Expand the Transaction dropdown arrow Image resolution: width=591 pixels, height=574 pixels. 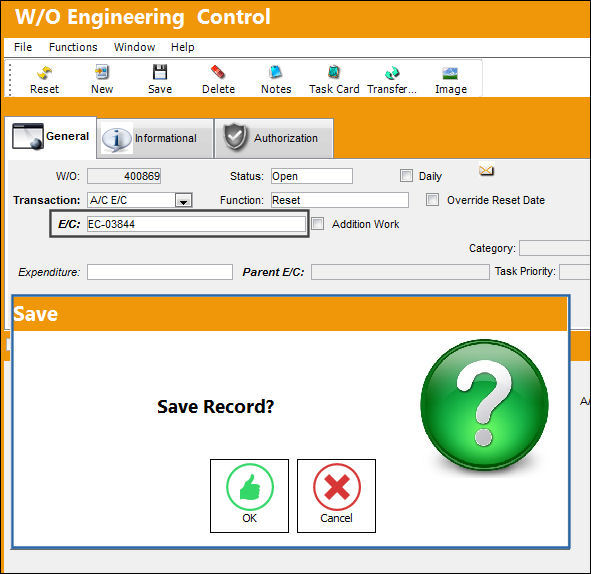[x=184, y=200]
